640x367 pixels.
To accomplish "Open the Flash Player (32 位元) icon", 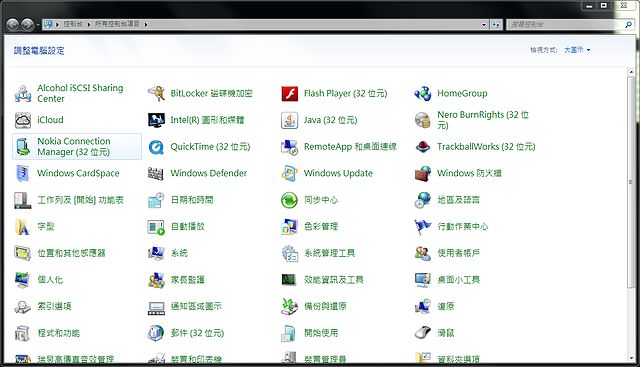I will (x=290, y=93).
